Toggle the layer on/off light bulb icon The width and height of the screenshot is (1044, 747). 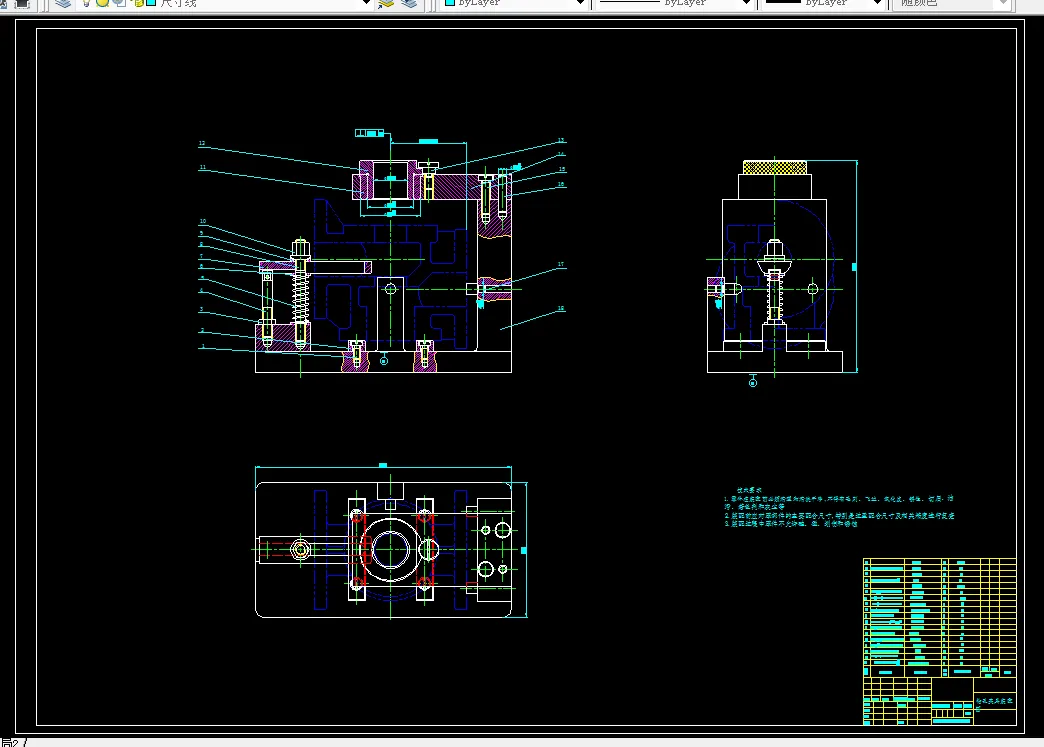tap(87, 3)
